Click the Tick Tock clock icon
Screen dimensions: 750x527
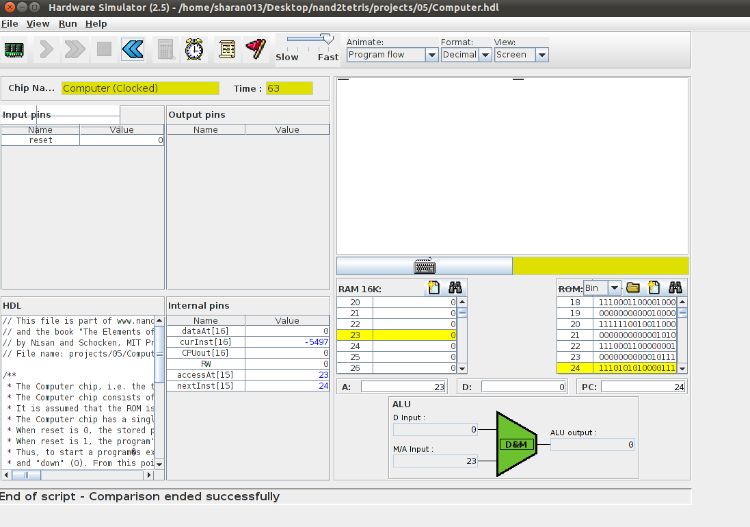tap(195, 49)
